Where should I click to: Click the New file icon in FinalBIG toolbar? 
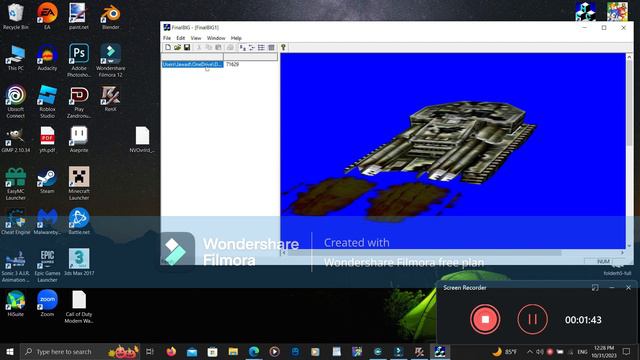pyautogui.click(x=168, y=47)
